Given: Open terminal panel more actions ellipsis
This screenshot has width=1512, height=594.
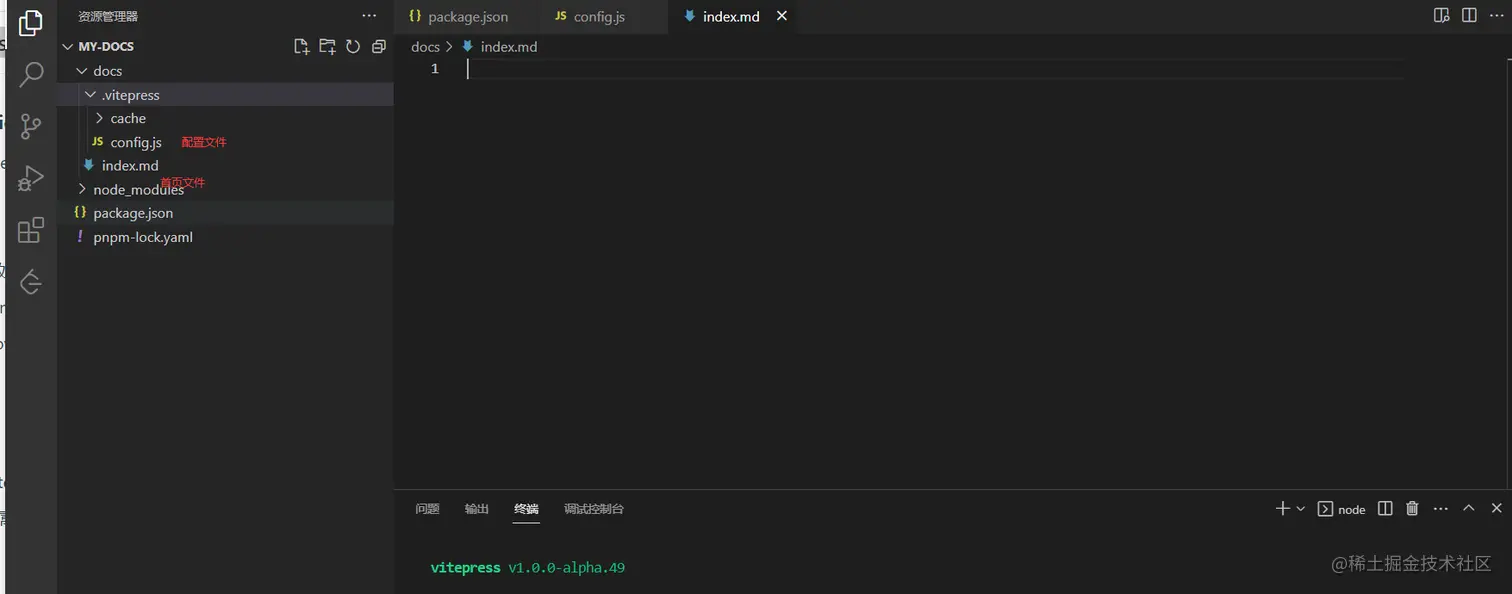Looking at the screenshot, I should tap(1440, 509).
